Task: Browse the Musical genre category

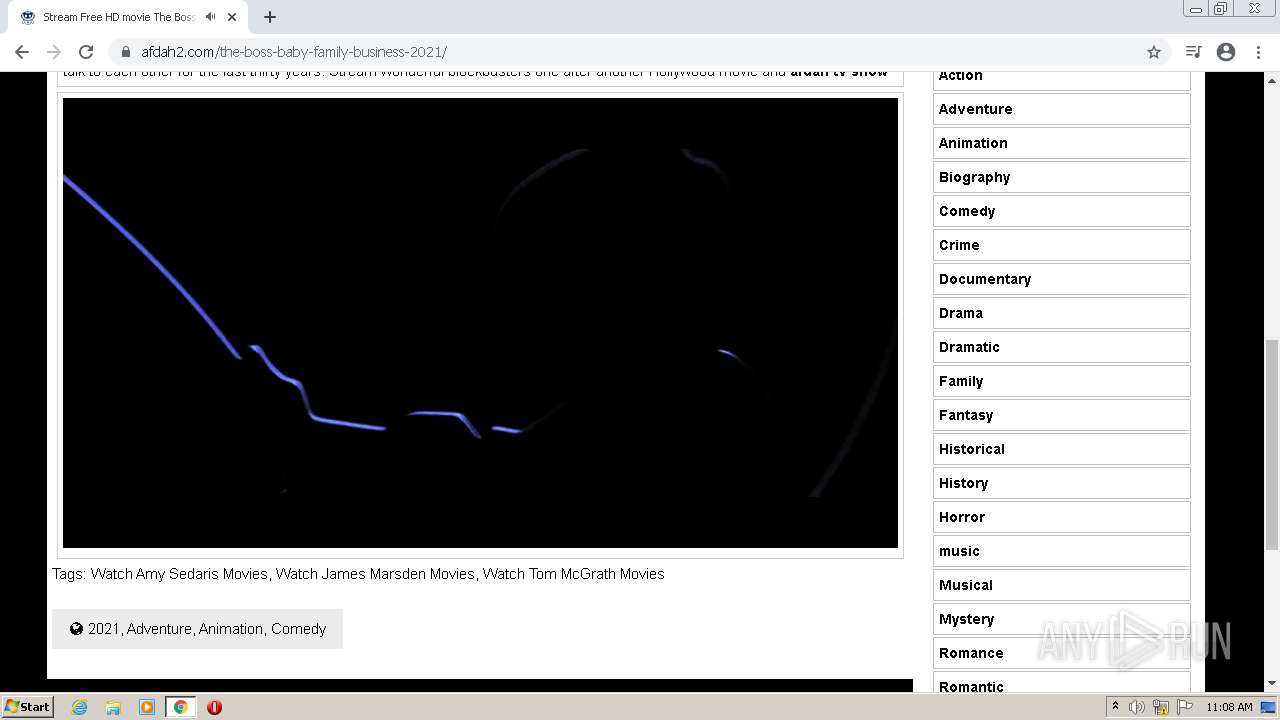Action: point(1062,585)
